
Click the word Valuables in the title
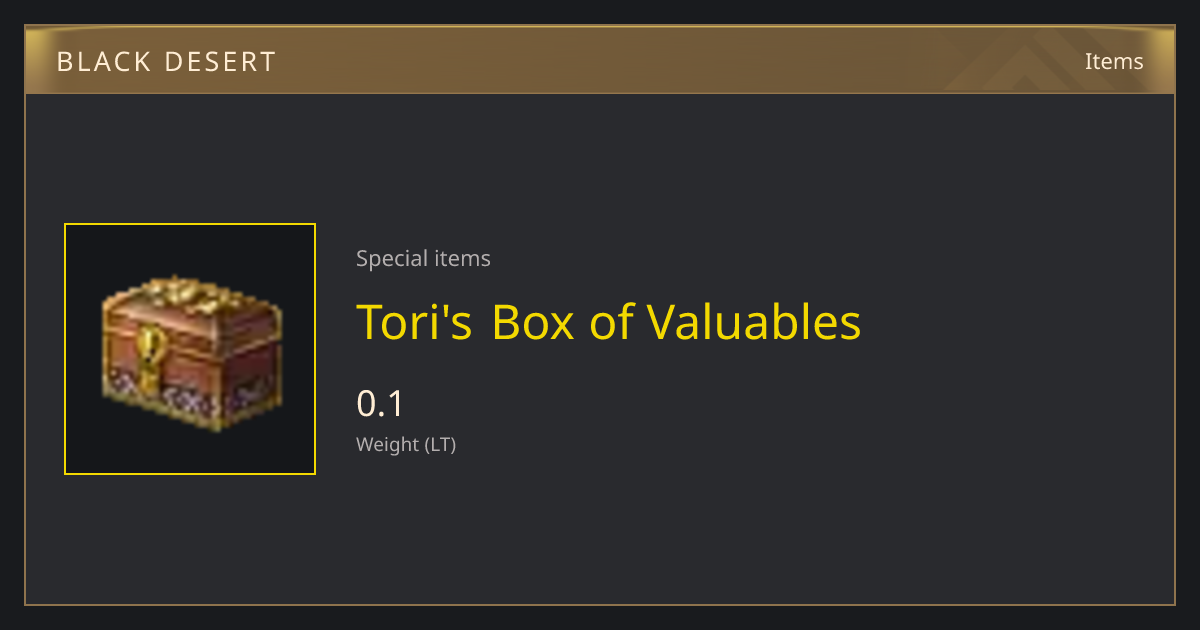click(x=754, y=322)
